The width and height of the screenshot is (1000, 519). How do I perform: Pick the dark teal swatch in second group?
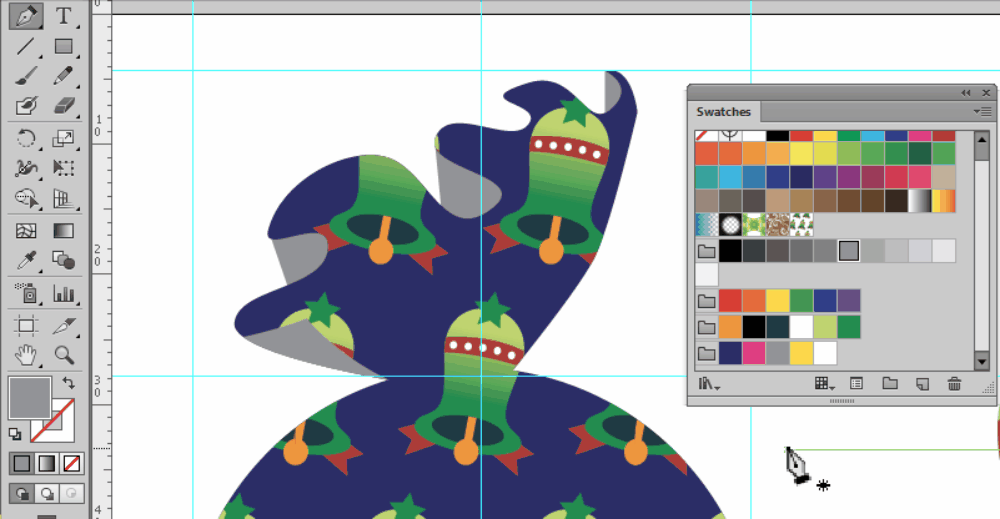click(x=777, y=327)
